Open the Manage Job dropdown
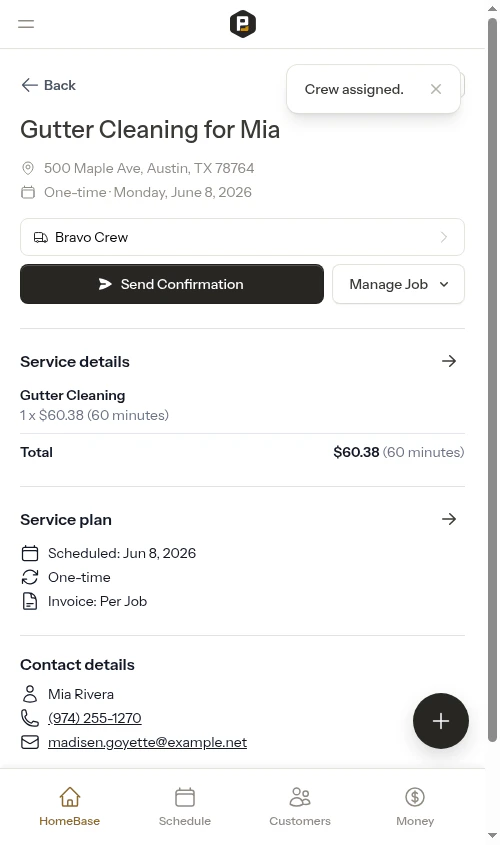Image resolution: width=500 pixels, height=845 pixels. coord(398,284)
